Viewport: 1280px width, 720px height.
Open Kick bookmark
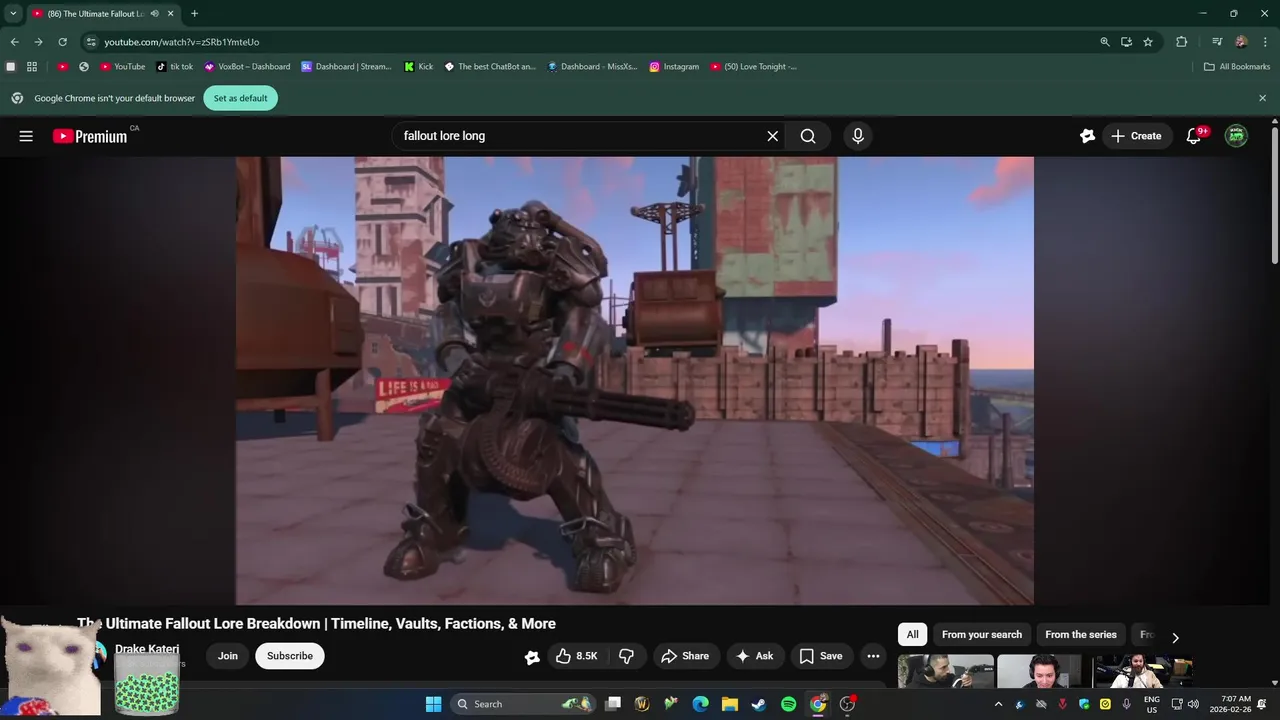click(419, 67)
